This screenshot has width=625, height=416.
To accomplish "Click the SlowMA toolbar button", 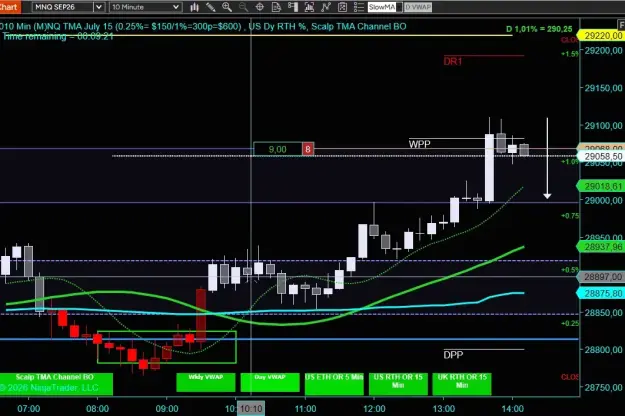I will click(382, 7).
